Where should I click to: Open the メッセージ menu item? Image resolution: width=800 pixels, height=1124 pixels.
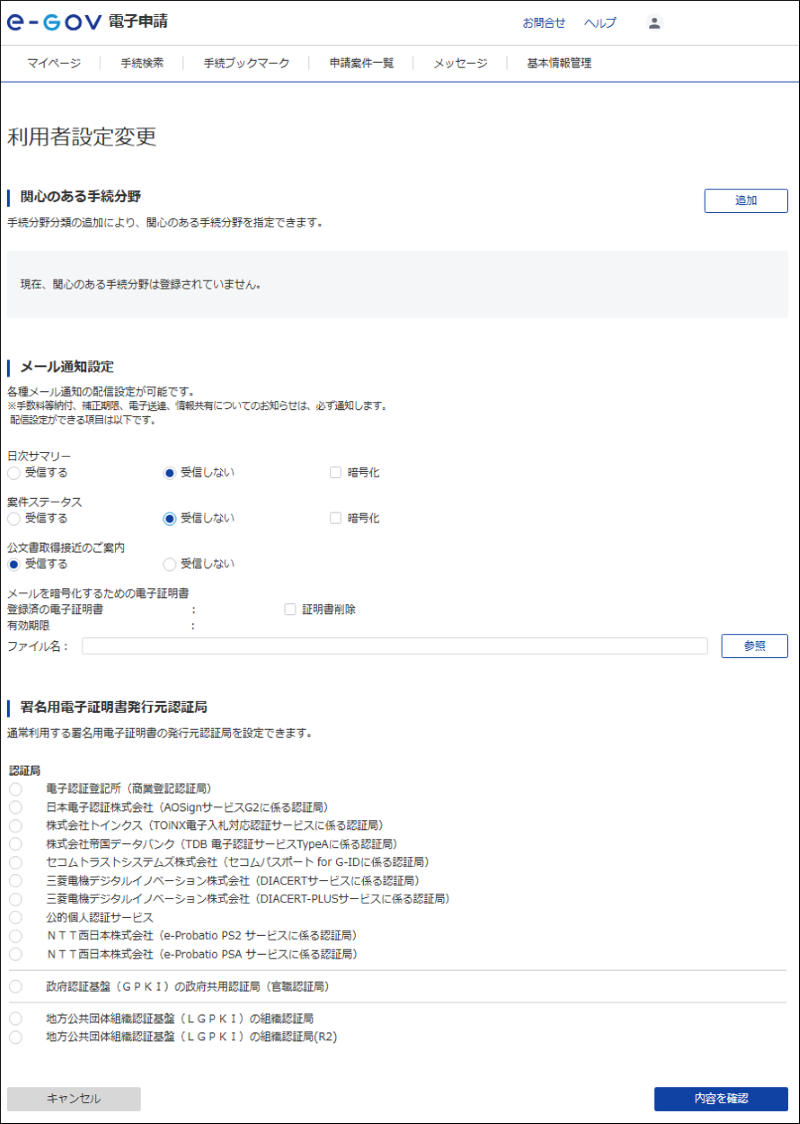point(460,63)
